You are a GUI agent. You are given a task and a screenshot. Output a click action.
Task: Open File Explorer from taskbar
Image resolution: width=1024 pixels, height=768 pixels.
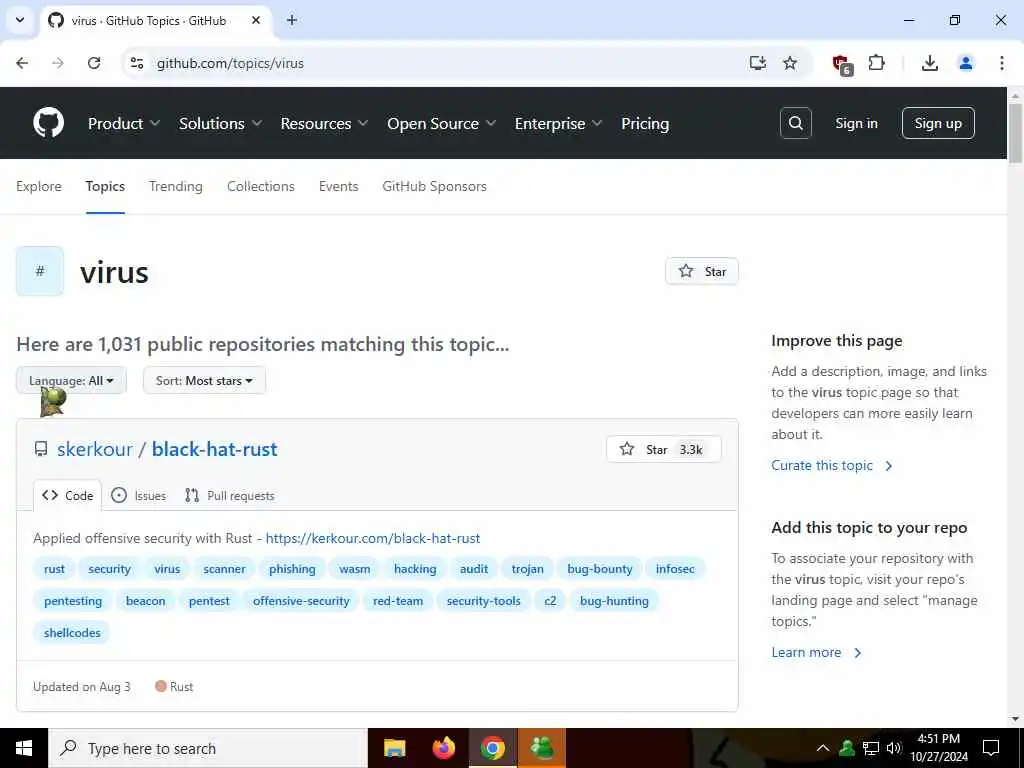[394, 748]
